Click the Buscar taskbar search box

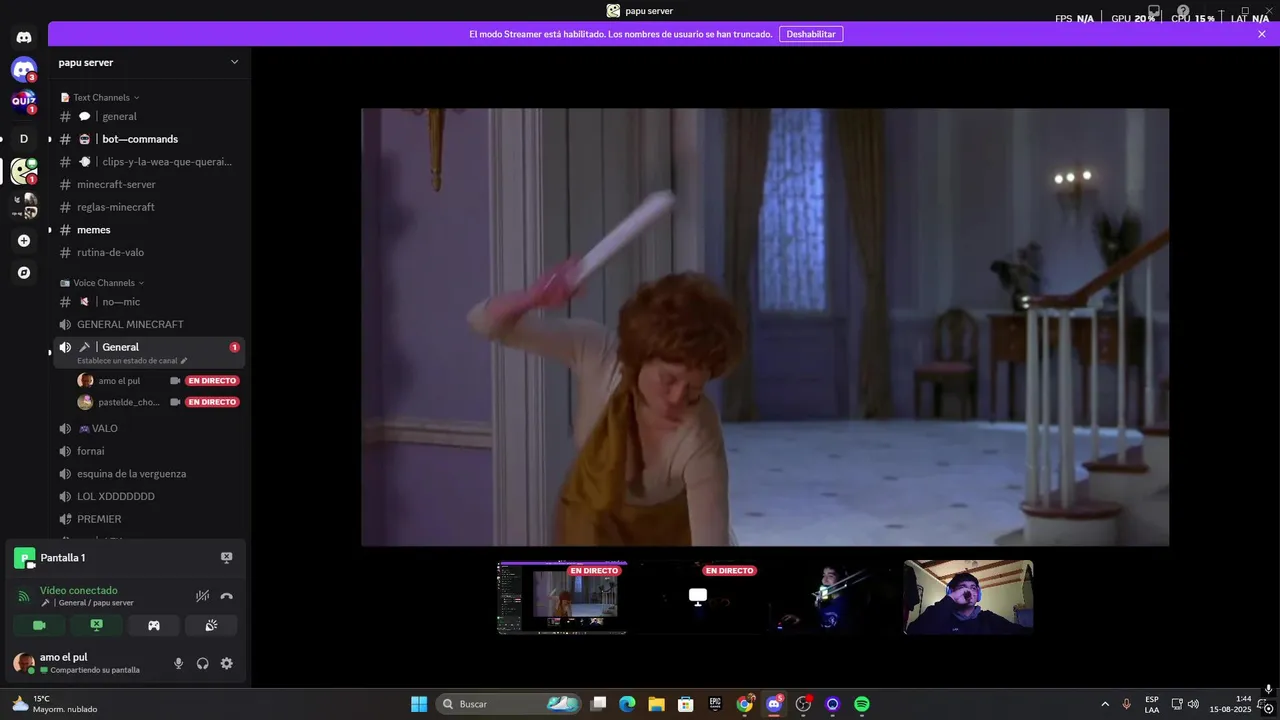click(x=510, y=704)
